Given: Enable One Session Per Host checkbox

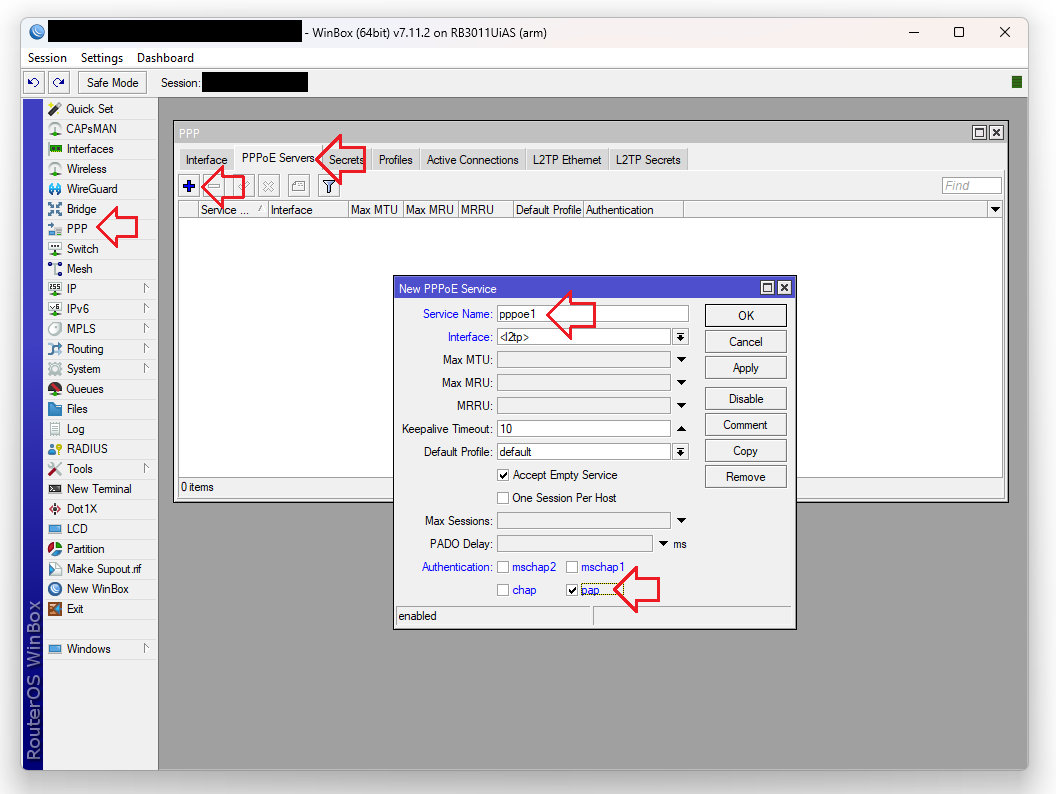Looking at the screenshot, I should coord(504,498).
